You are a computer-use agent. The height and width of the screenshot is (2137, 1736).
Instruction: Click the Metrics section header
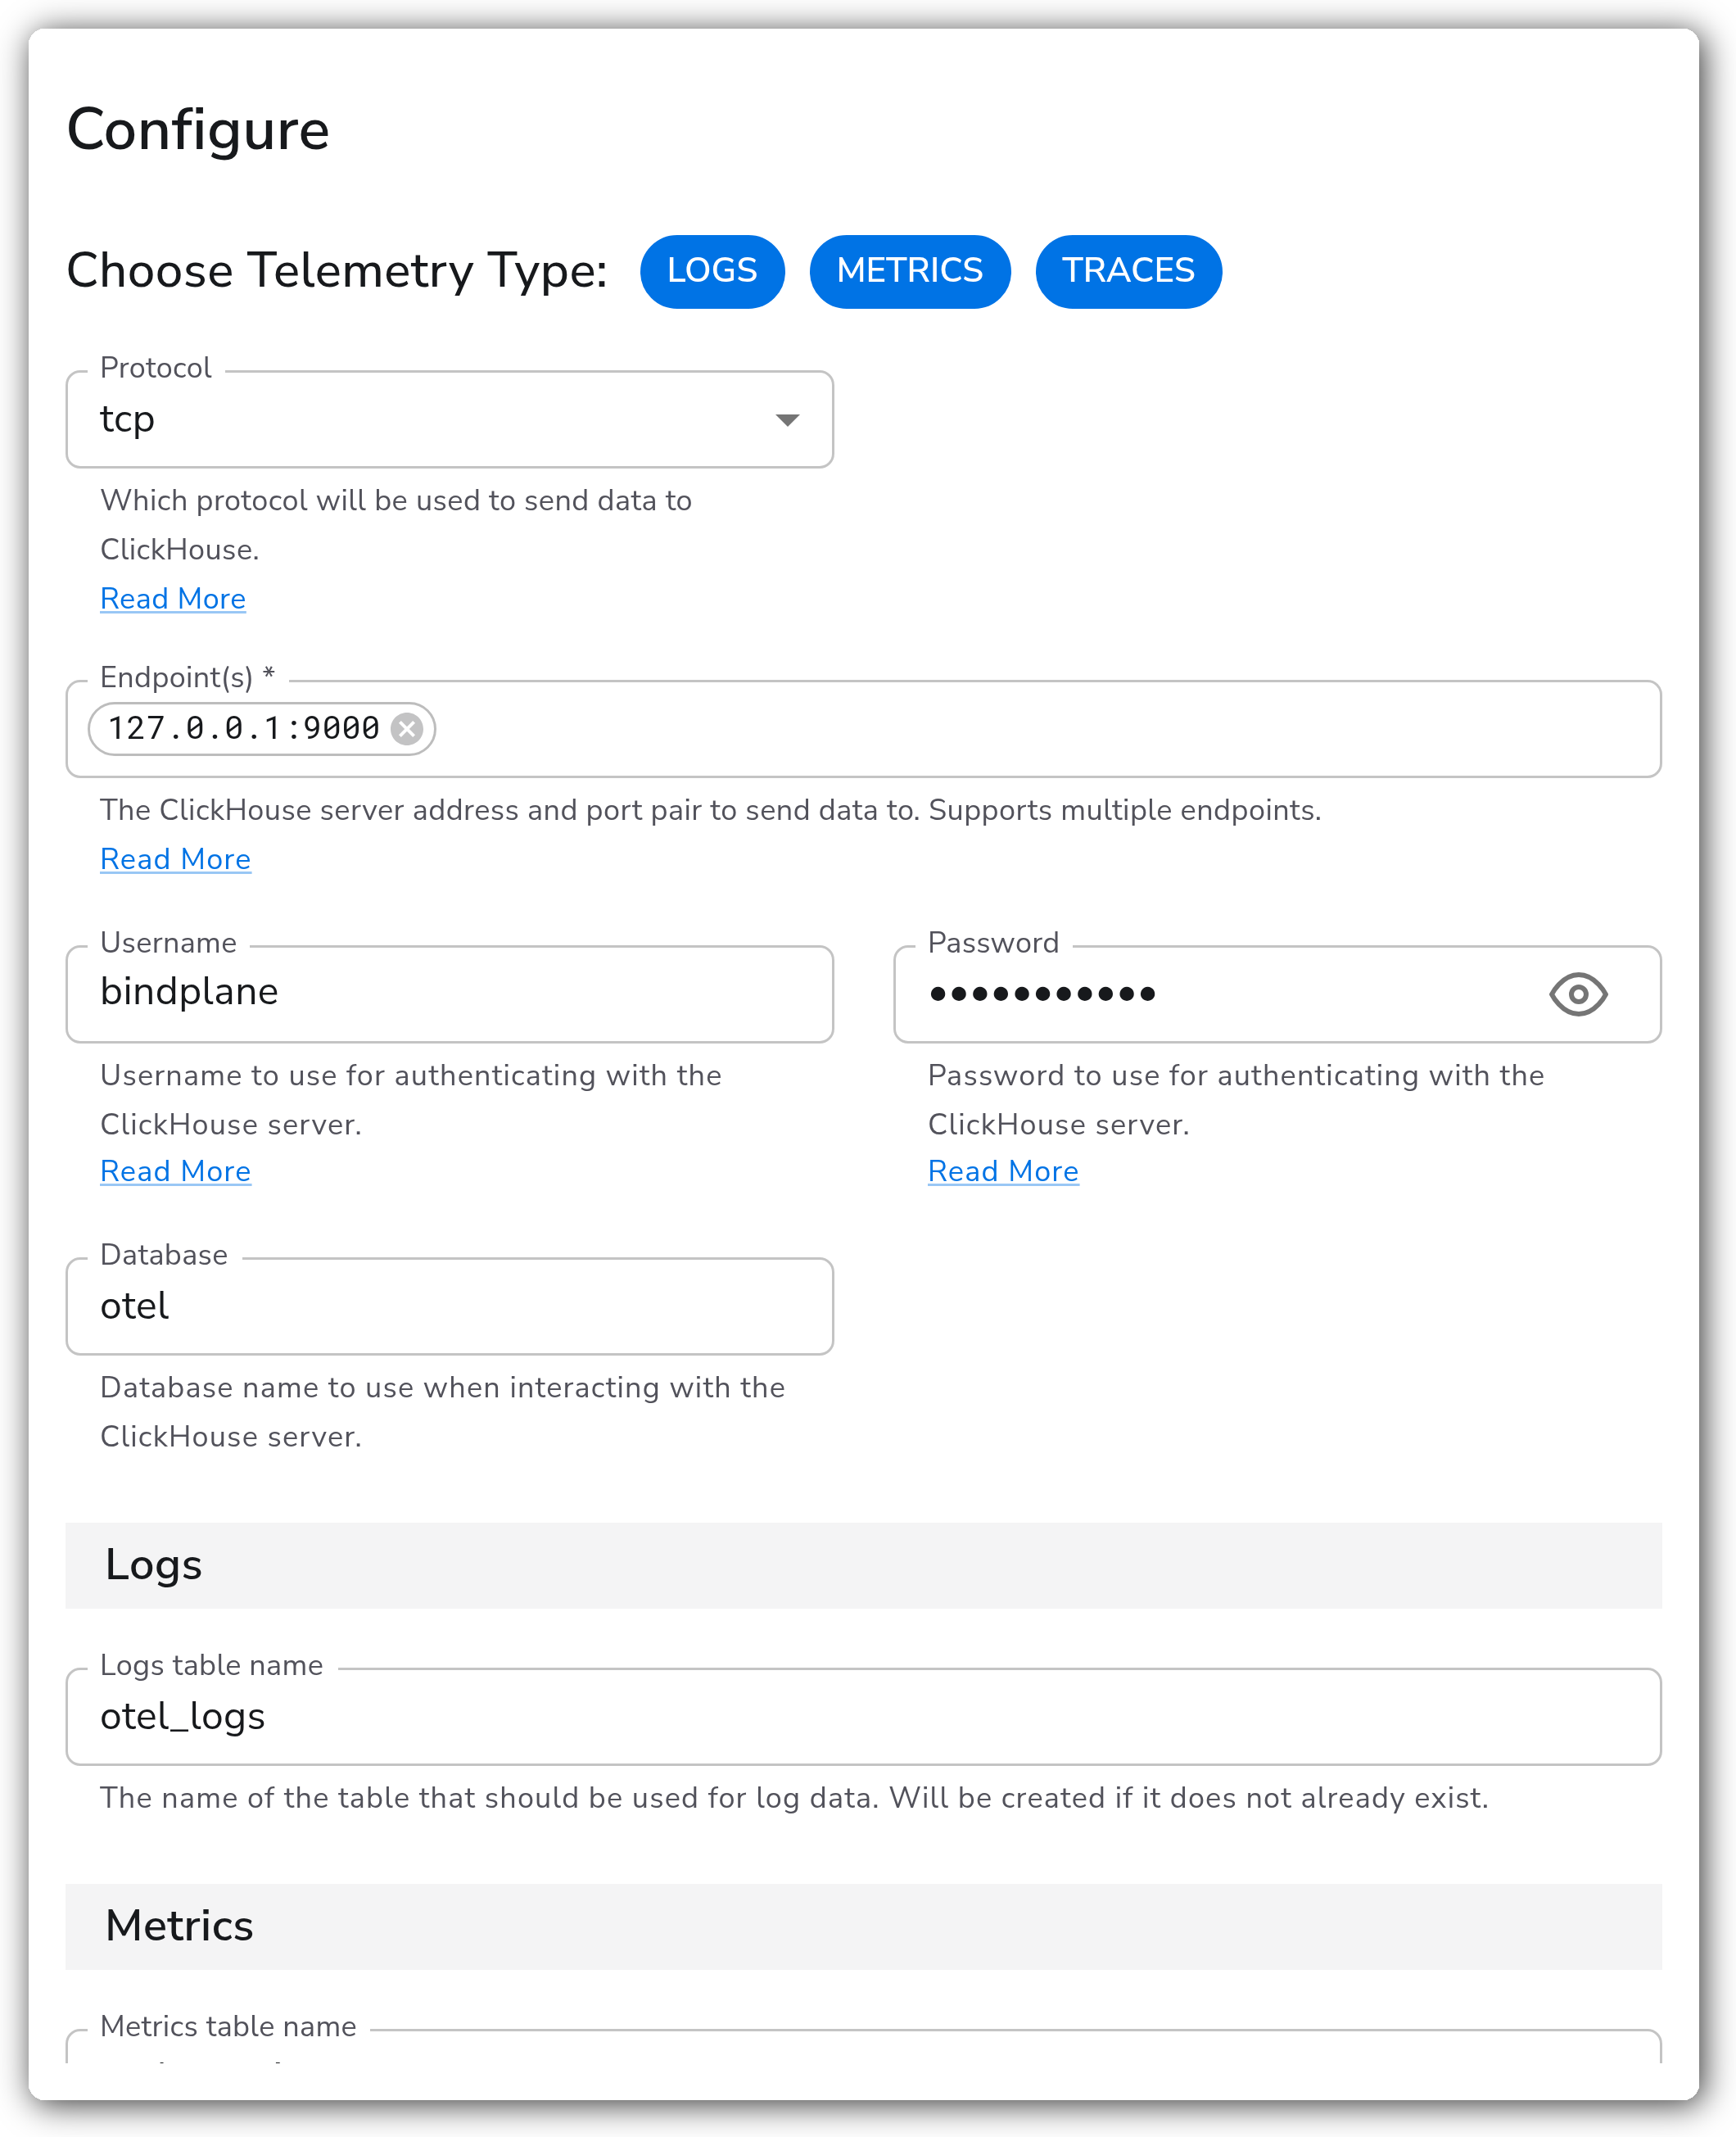[863, 1926]
